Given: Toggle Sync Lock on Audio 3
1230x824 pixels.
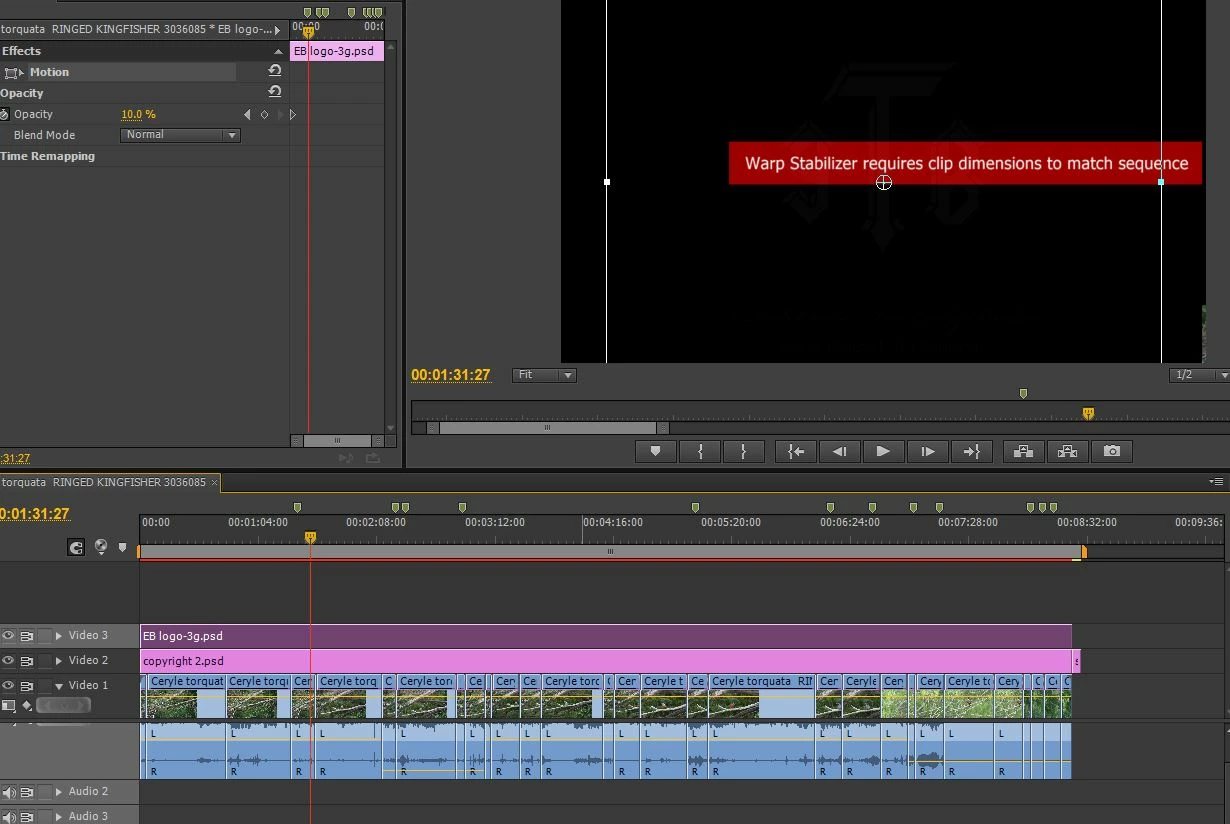Looking at the screenshot, I should (x=27, y=817).
